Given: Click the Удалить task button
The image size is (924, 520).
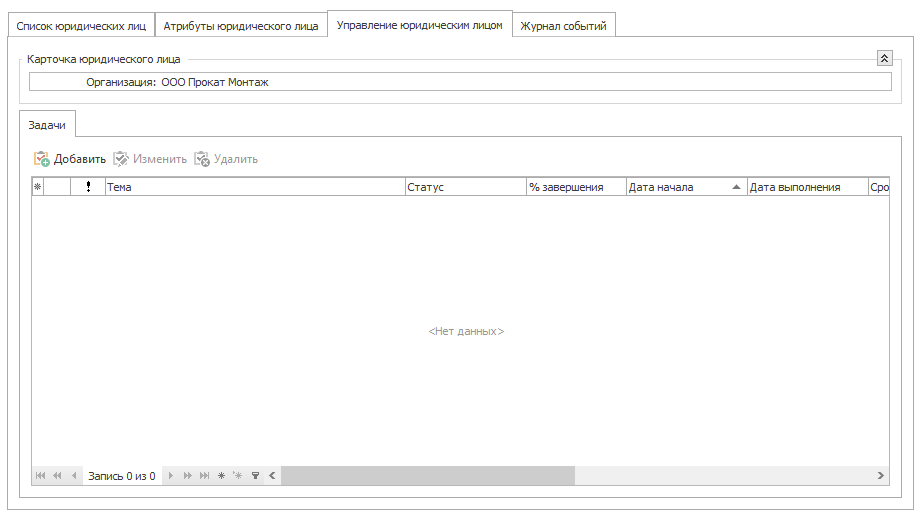Looking at the screenshot, I should (226, 159).
